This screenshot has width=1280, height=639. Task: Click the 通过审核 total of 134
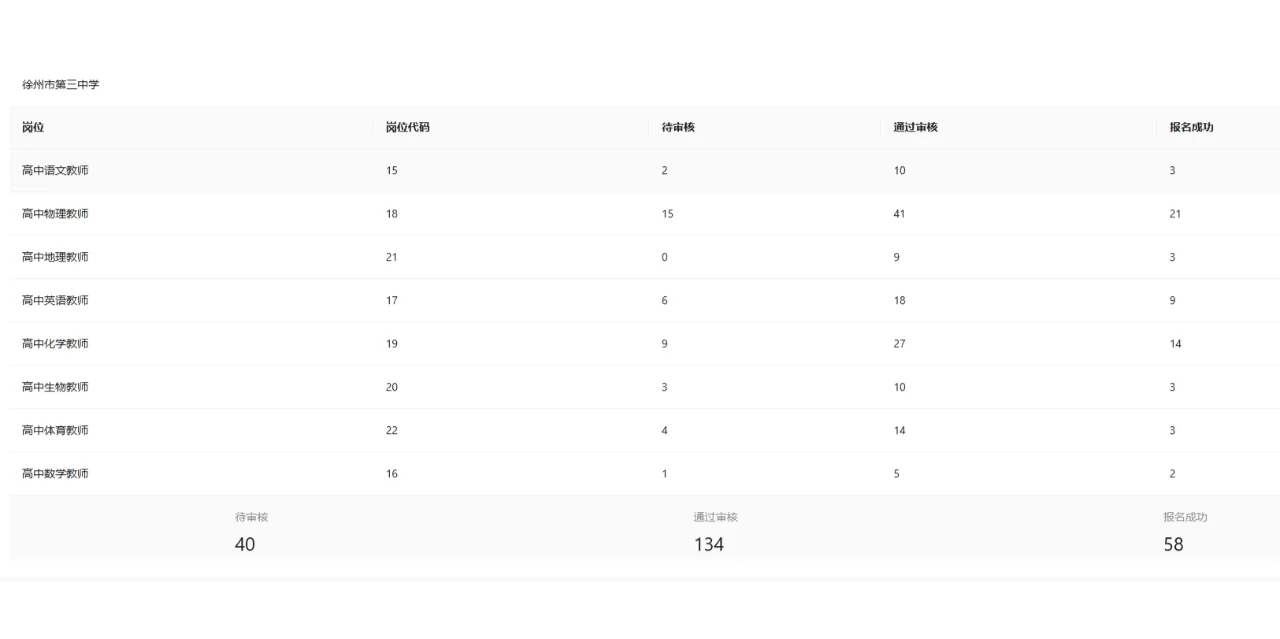click(709, 544)
